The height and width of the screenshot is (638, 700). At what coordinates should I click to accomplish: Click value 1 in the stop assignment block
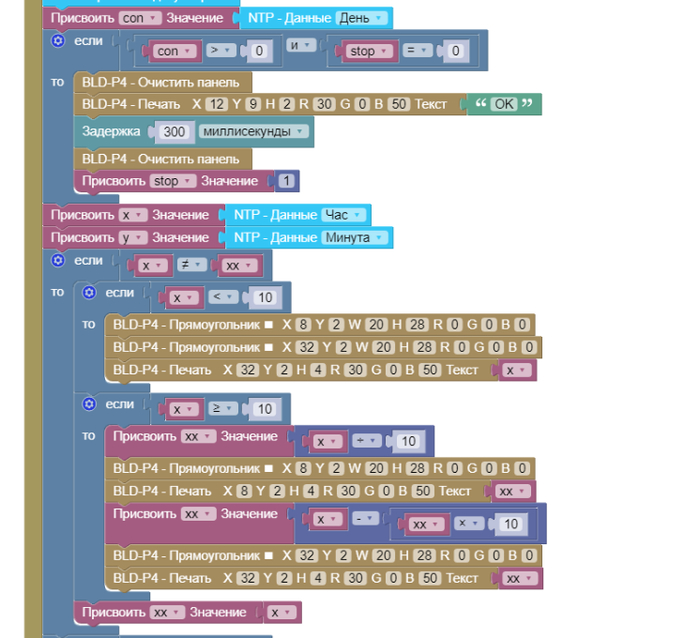tap(287, 181)
